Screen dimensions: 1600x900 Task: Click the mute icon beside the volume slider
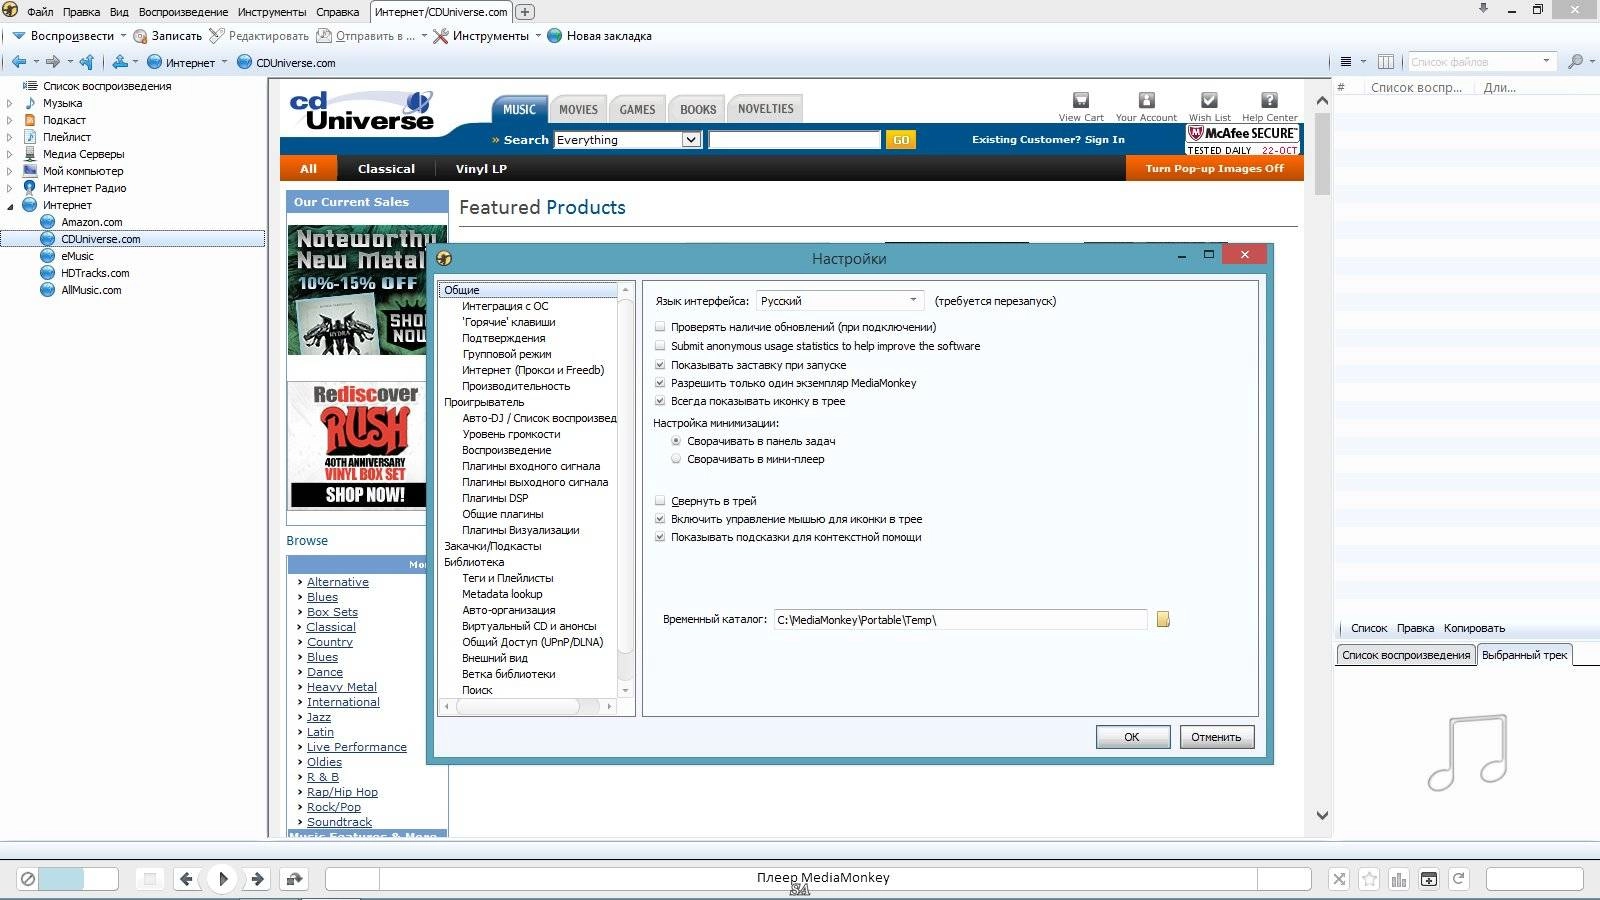(x=28, y=879)
